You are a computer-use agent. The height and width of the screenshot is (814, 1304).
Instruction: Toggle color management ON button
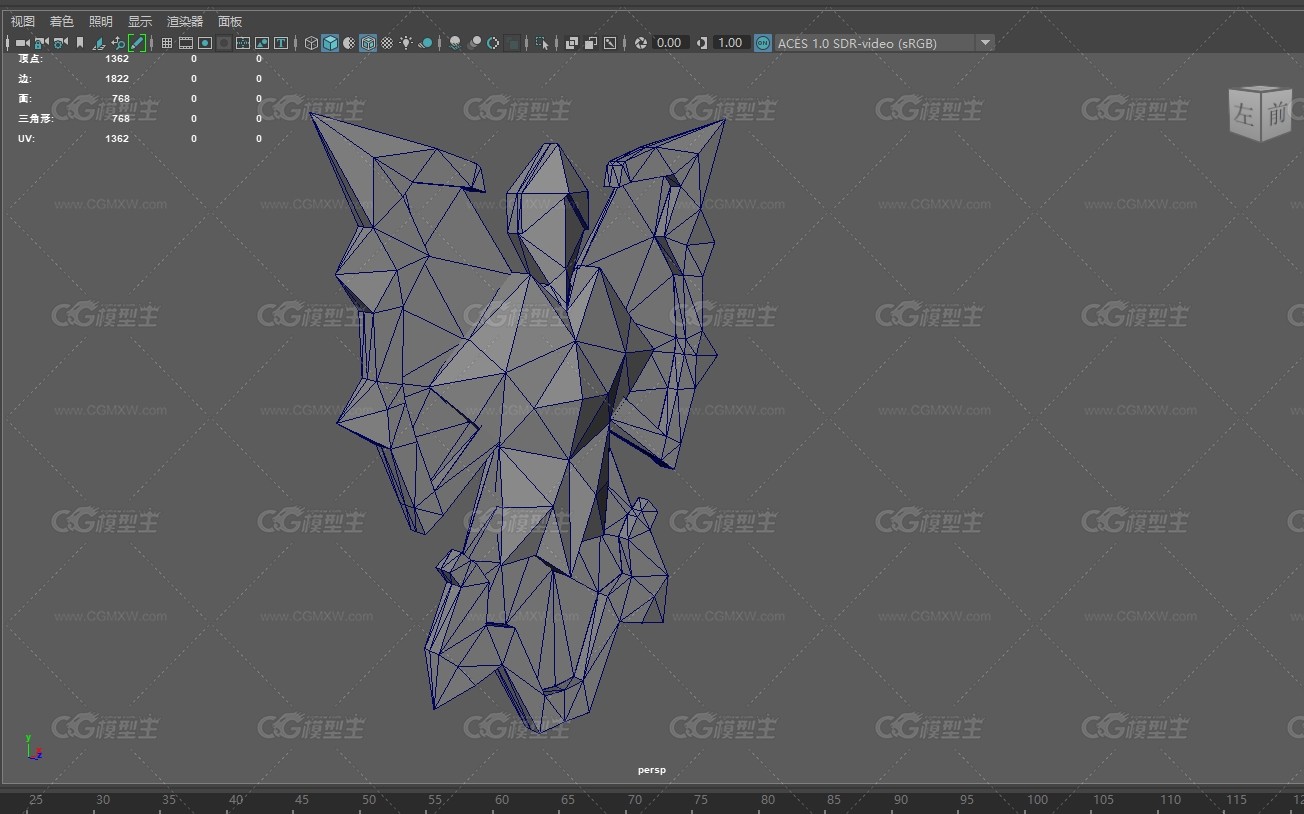763,43
